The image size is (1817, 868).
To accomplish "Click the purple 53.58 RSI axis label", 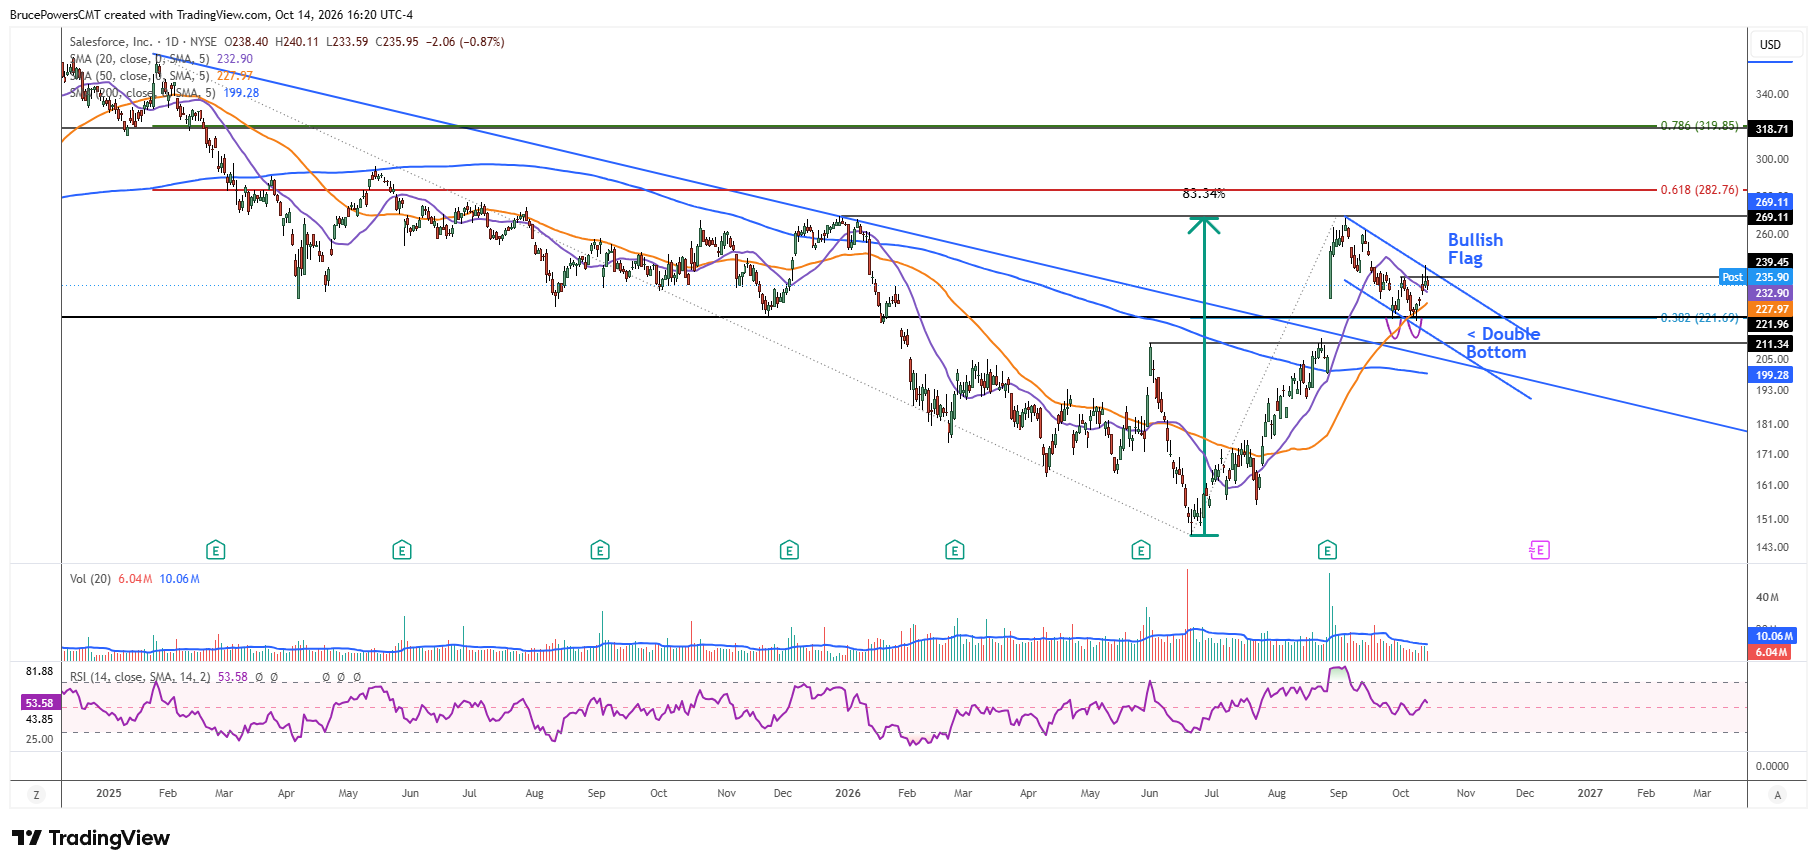I will coord(39,703).
